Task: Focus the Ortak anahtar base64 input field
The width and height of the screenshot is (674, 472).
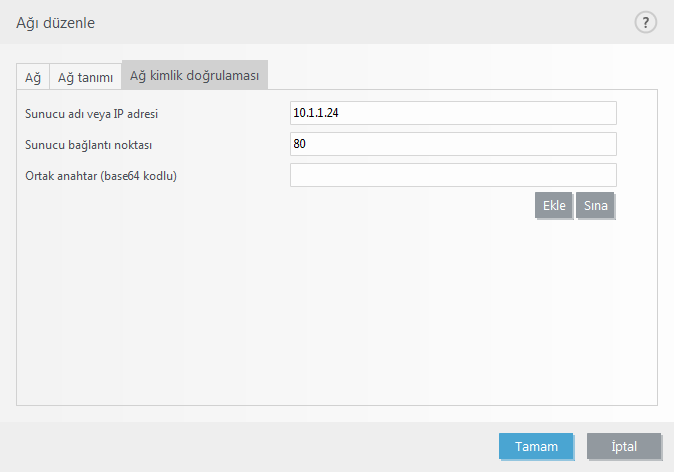Action: click(453, 175)
